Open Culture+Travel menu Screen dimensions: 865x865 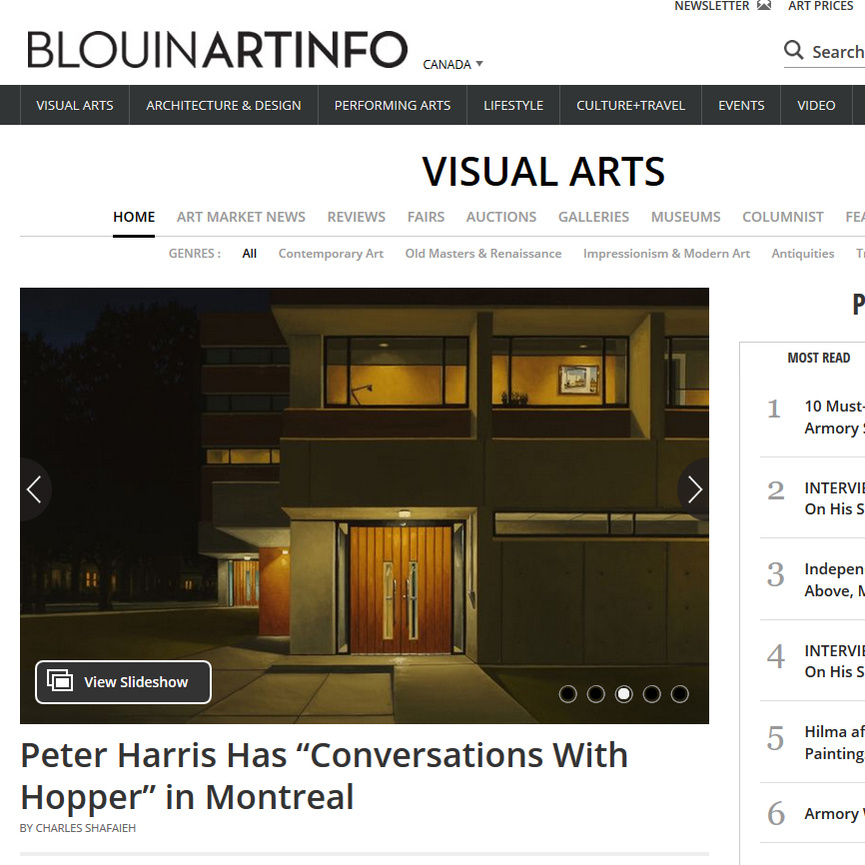[x=631, y=105]
